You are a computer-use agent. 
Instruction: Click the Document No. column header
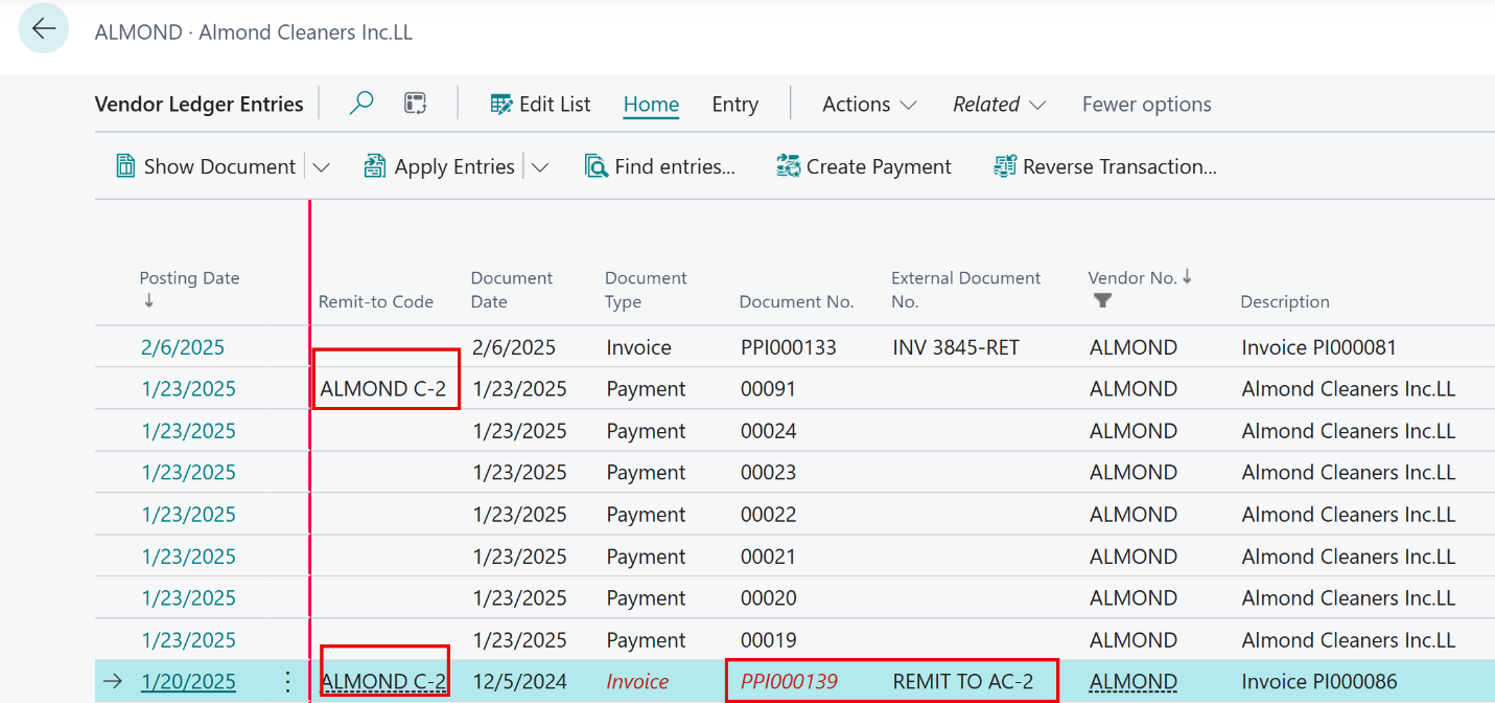click(x=796, y=301)
